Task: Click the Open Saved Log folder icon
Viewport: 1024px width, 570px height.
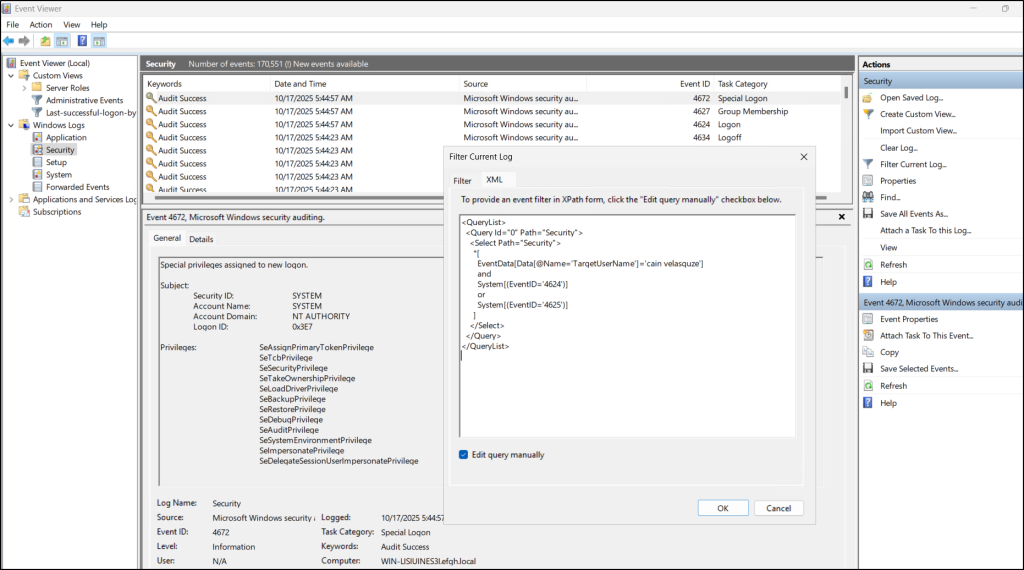Action: pos(868,98)
